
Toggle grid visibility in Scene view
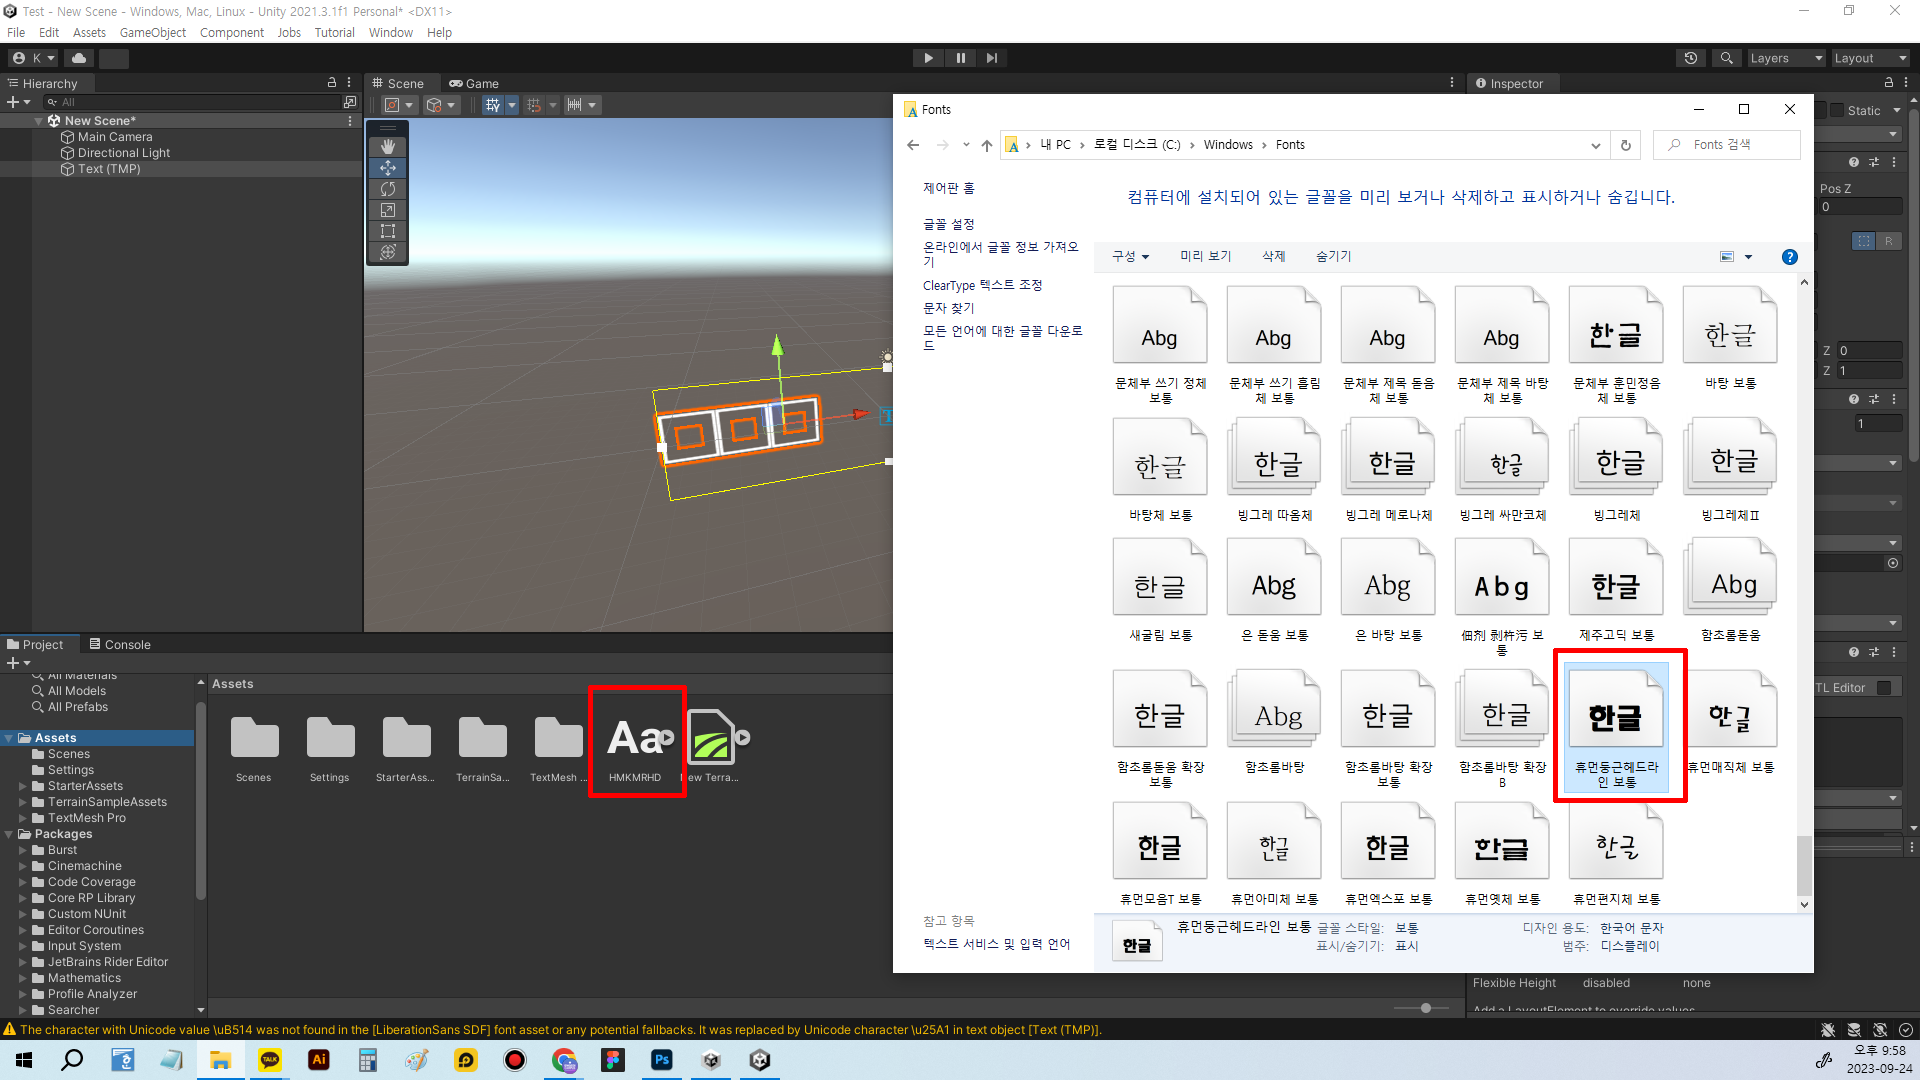click(493, 105)
